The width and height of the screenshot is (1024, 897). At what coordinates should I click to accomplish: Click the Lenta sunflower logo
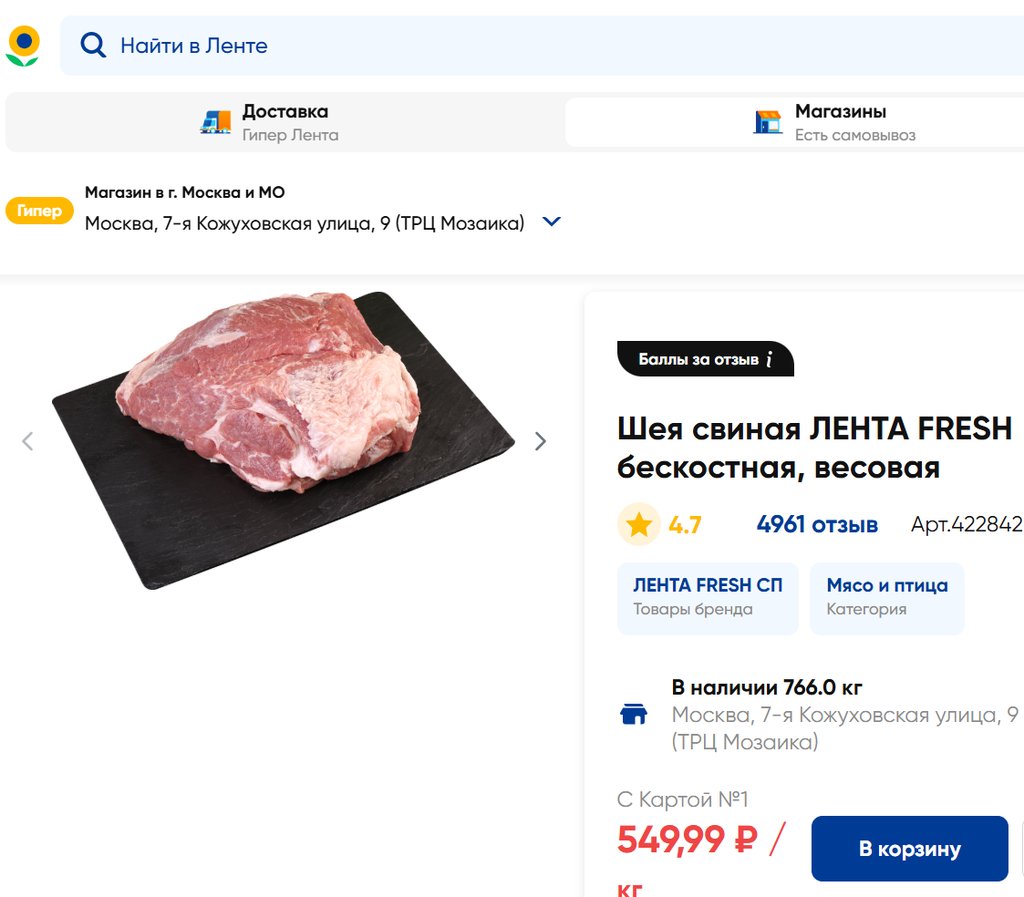click(x=23, y=46)
